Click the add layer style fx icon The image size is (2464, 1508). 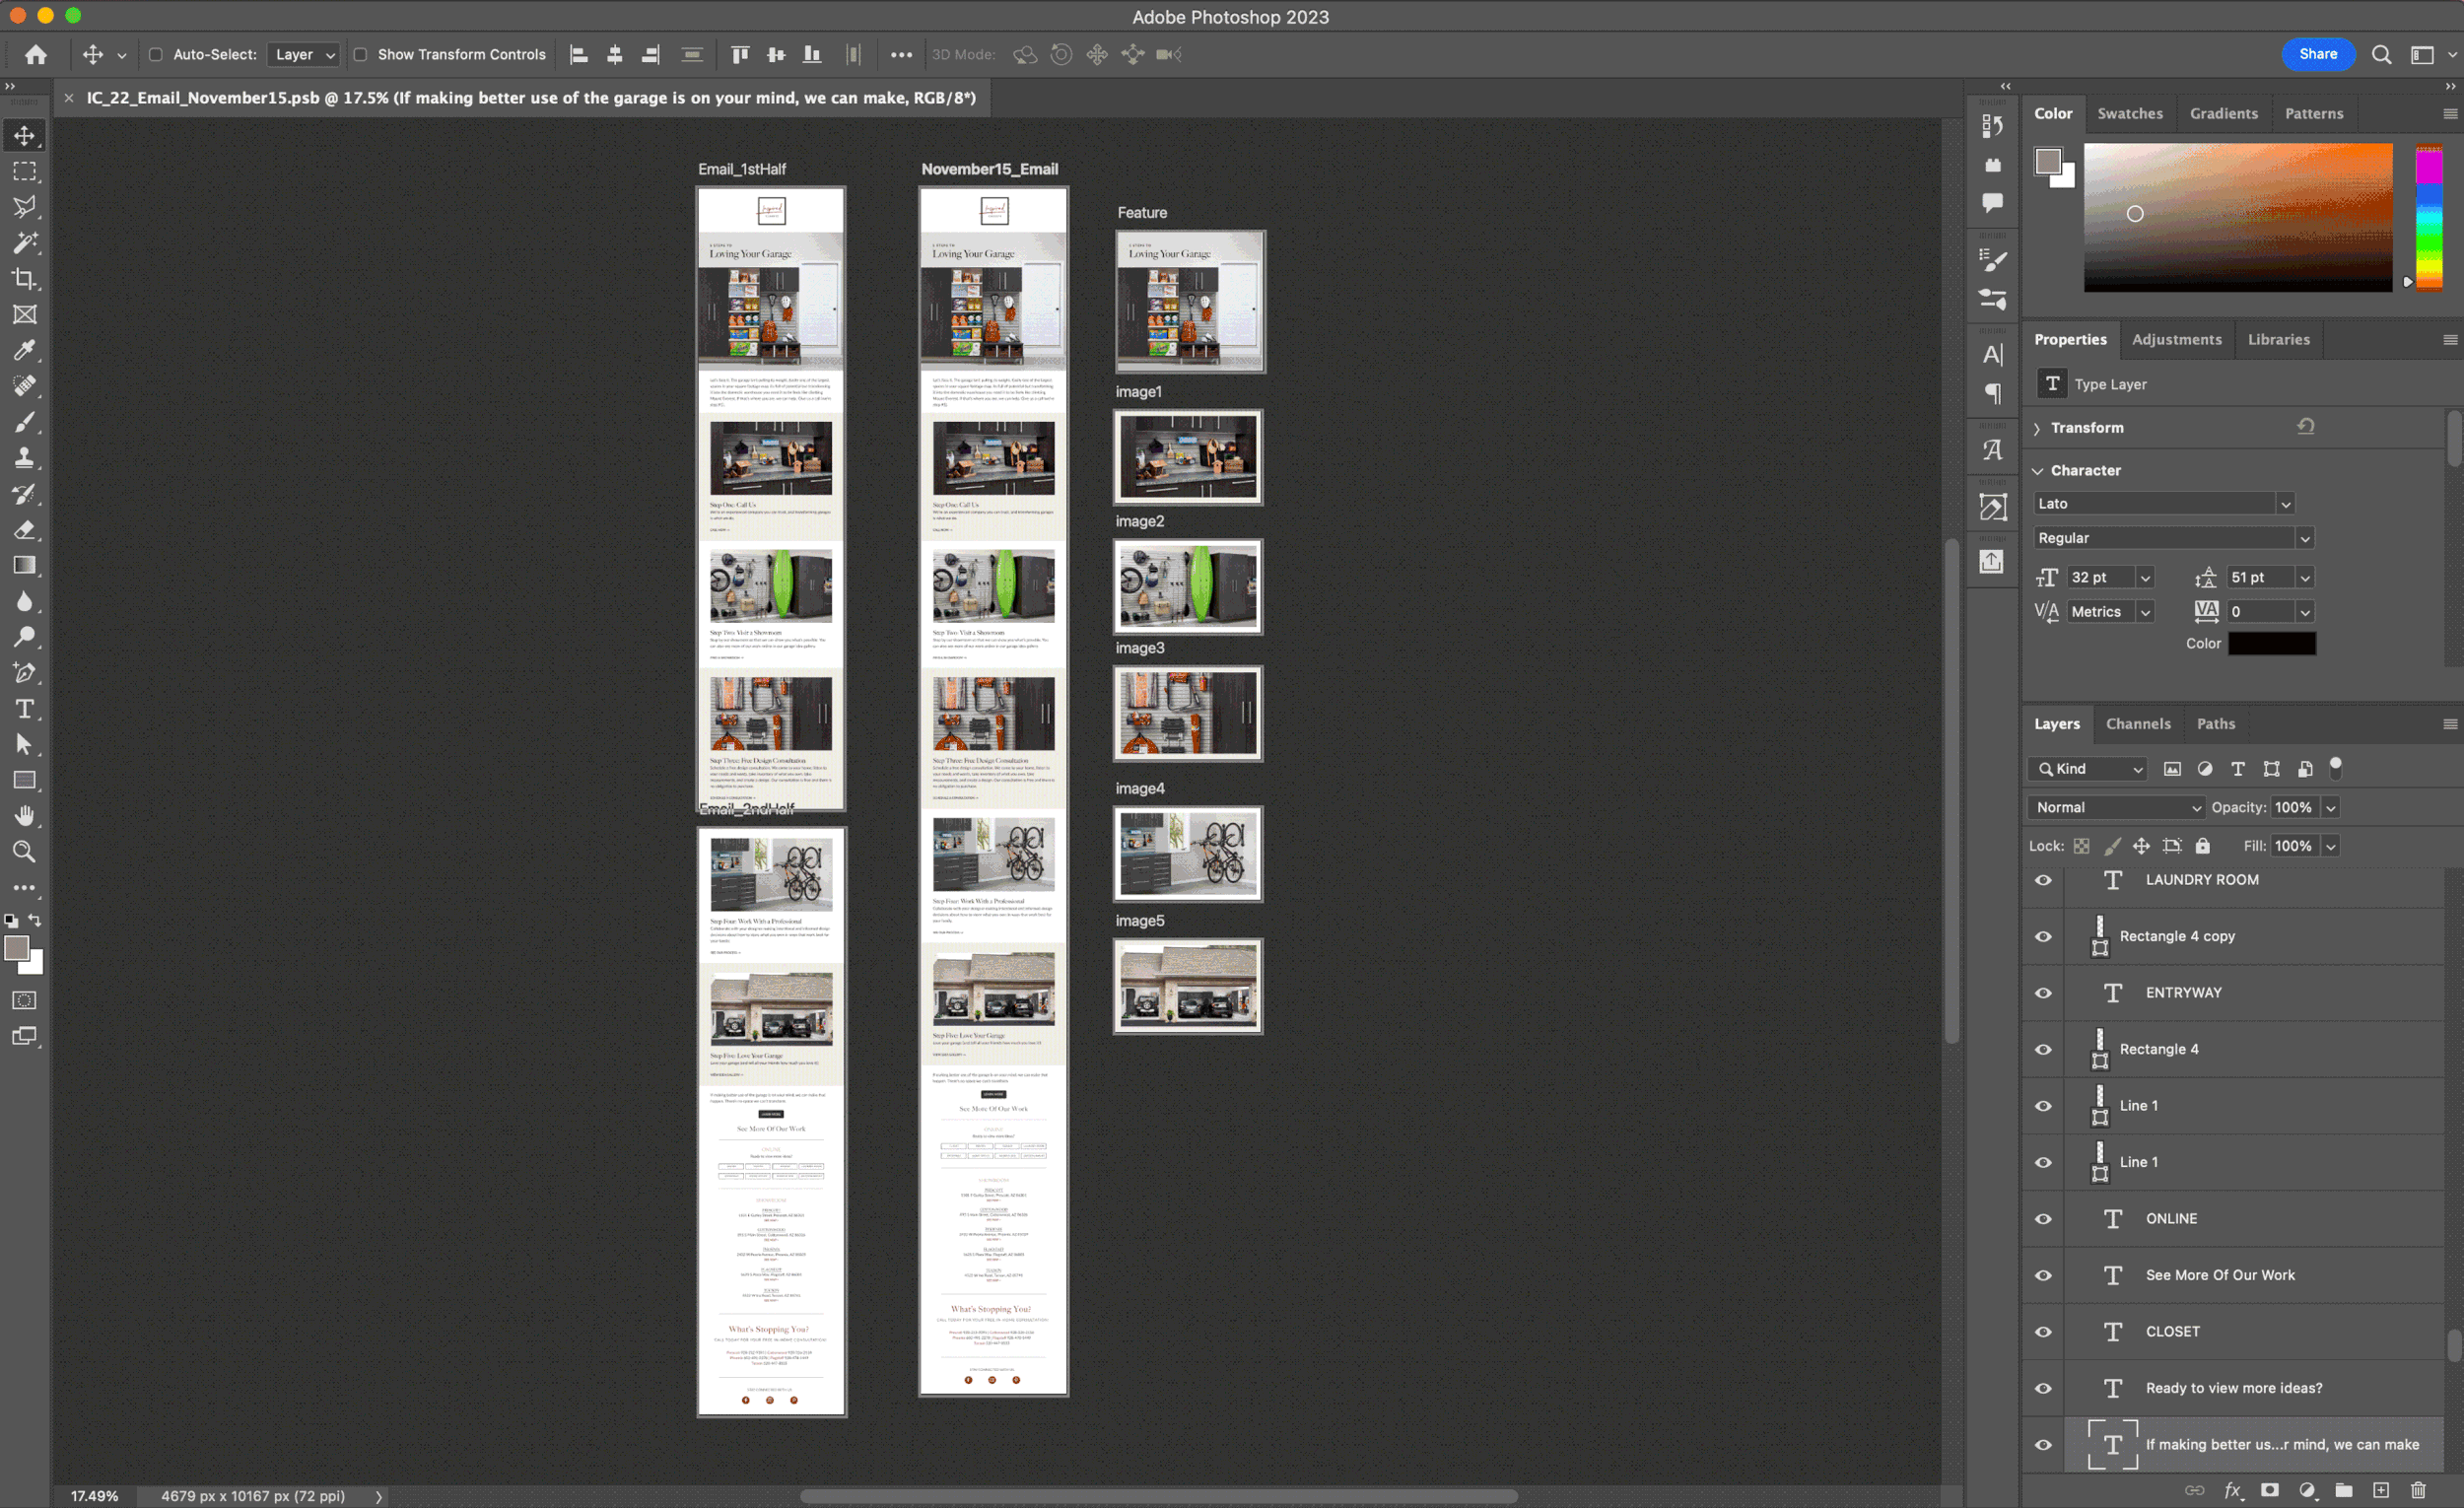coord(2232,1490)
